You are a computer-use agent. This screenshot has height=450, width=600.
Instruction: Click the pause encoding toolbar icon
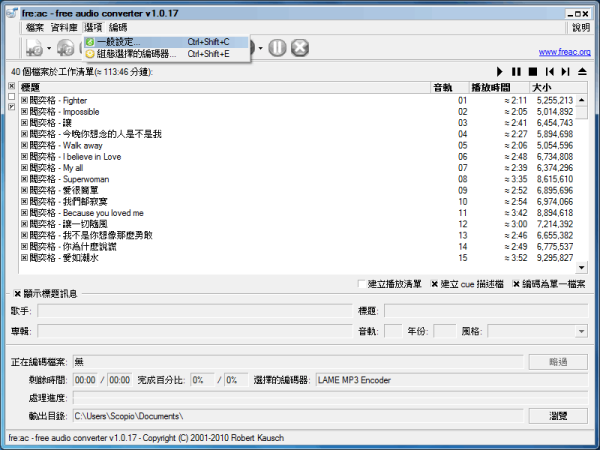coord(277,48)
